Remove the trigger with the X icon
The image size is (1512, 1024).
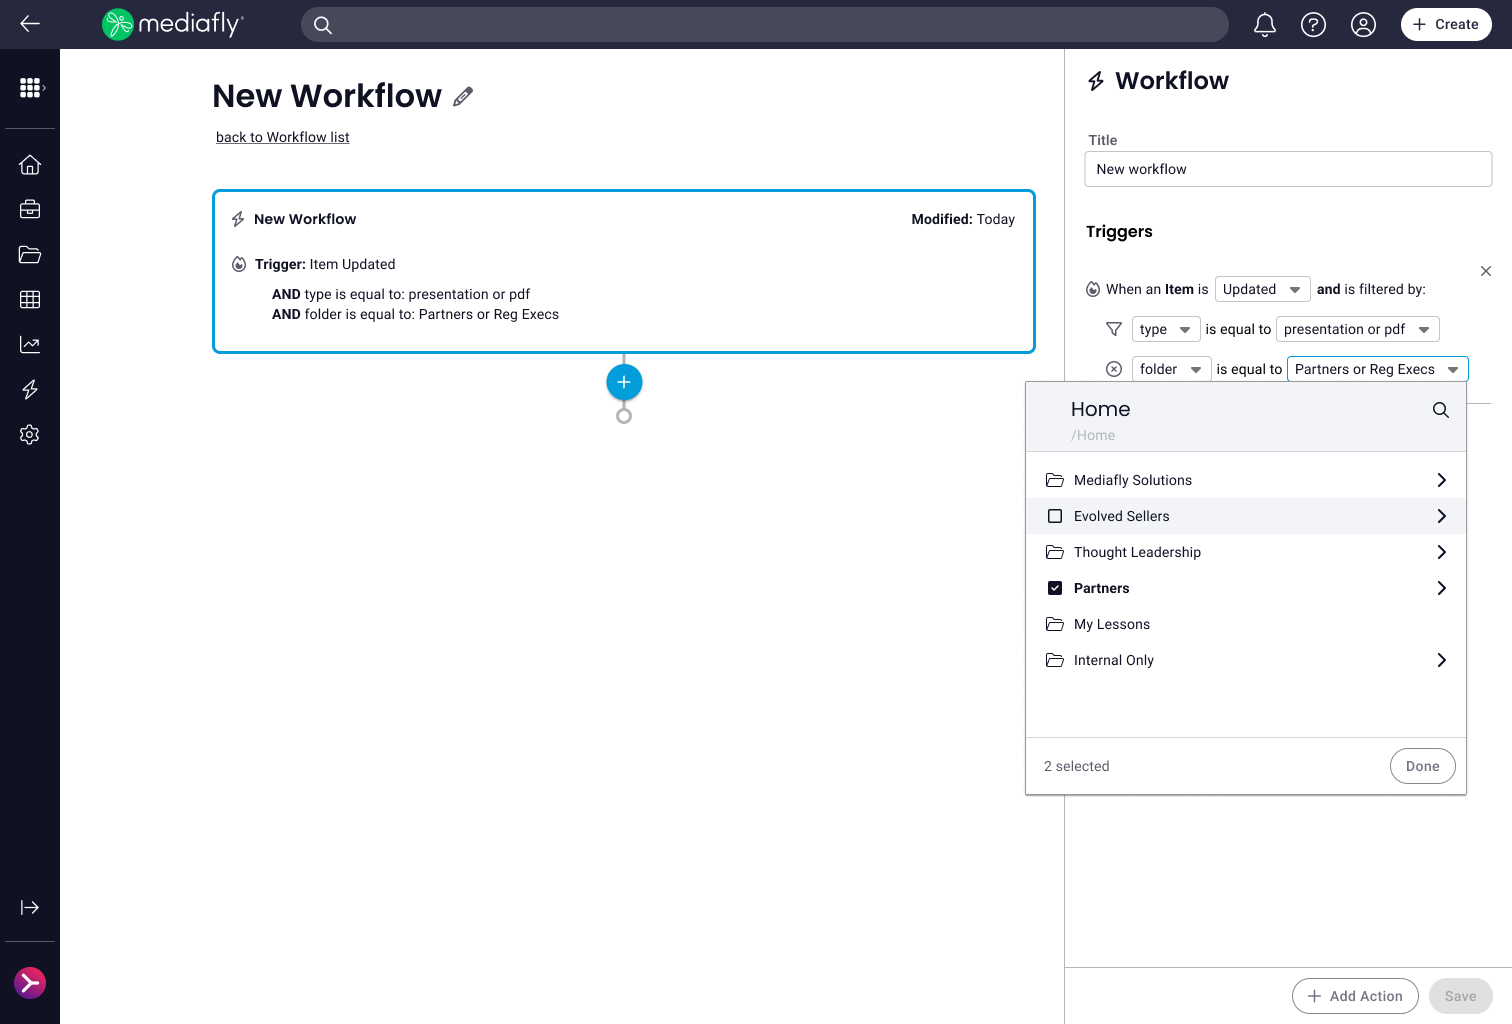[x=1486, y=271]
